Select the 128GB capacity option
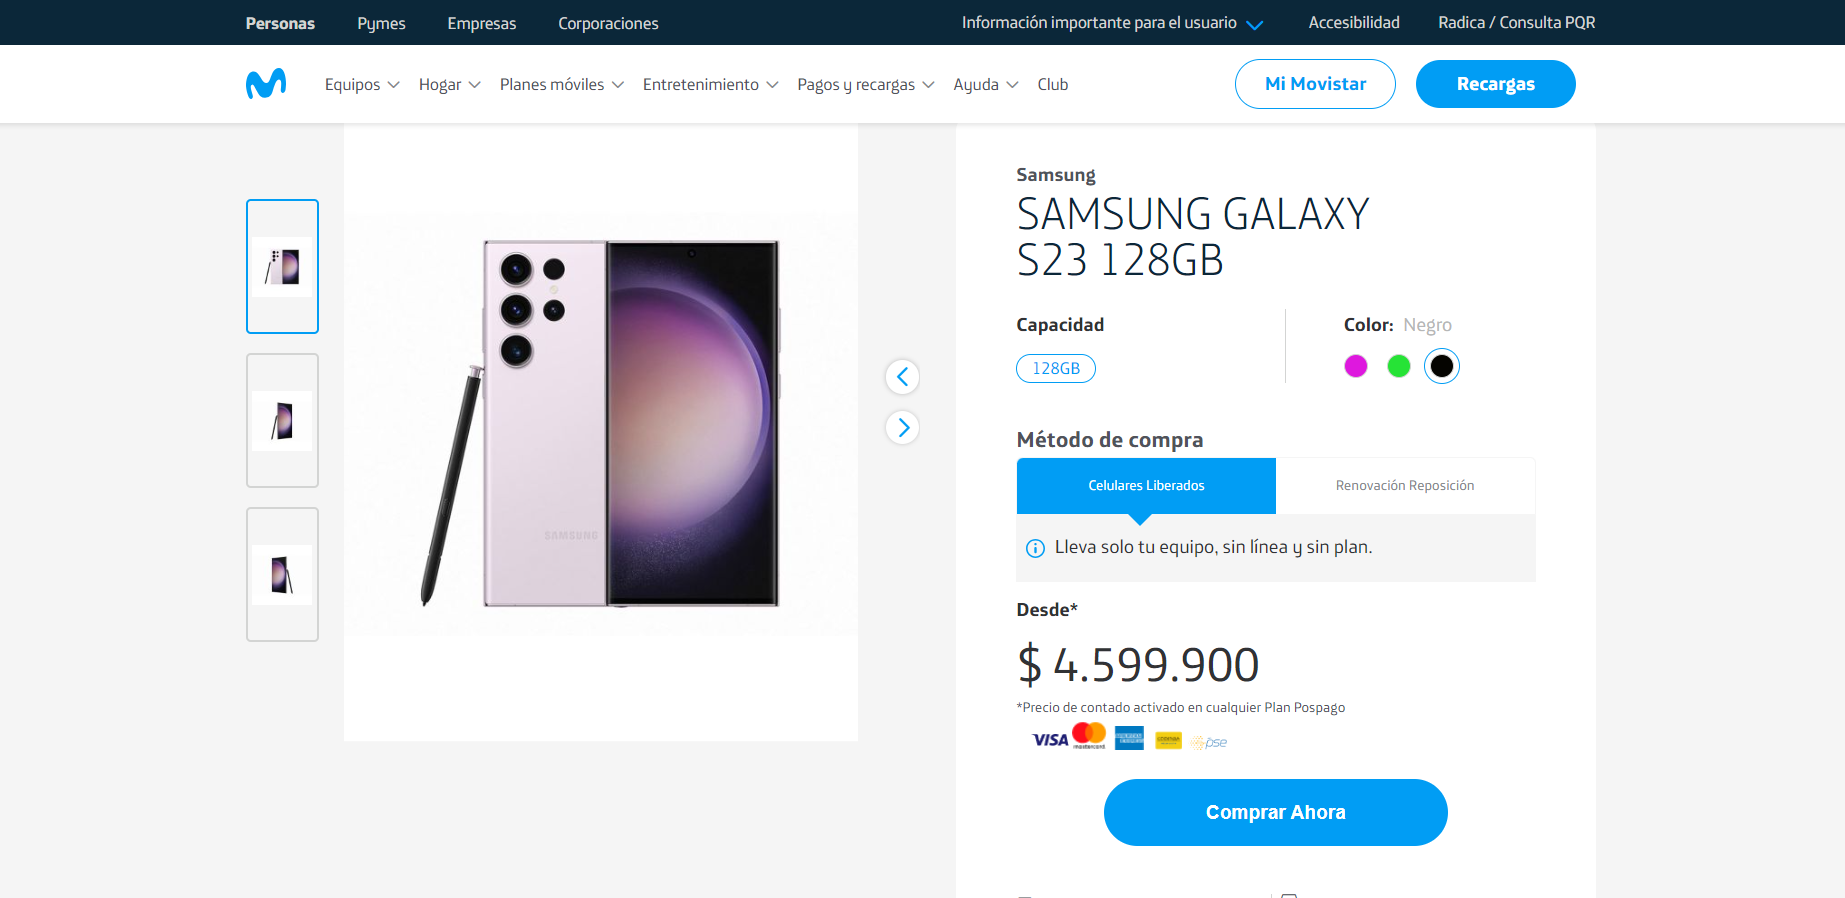 [1055, 369]
